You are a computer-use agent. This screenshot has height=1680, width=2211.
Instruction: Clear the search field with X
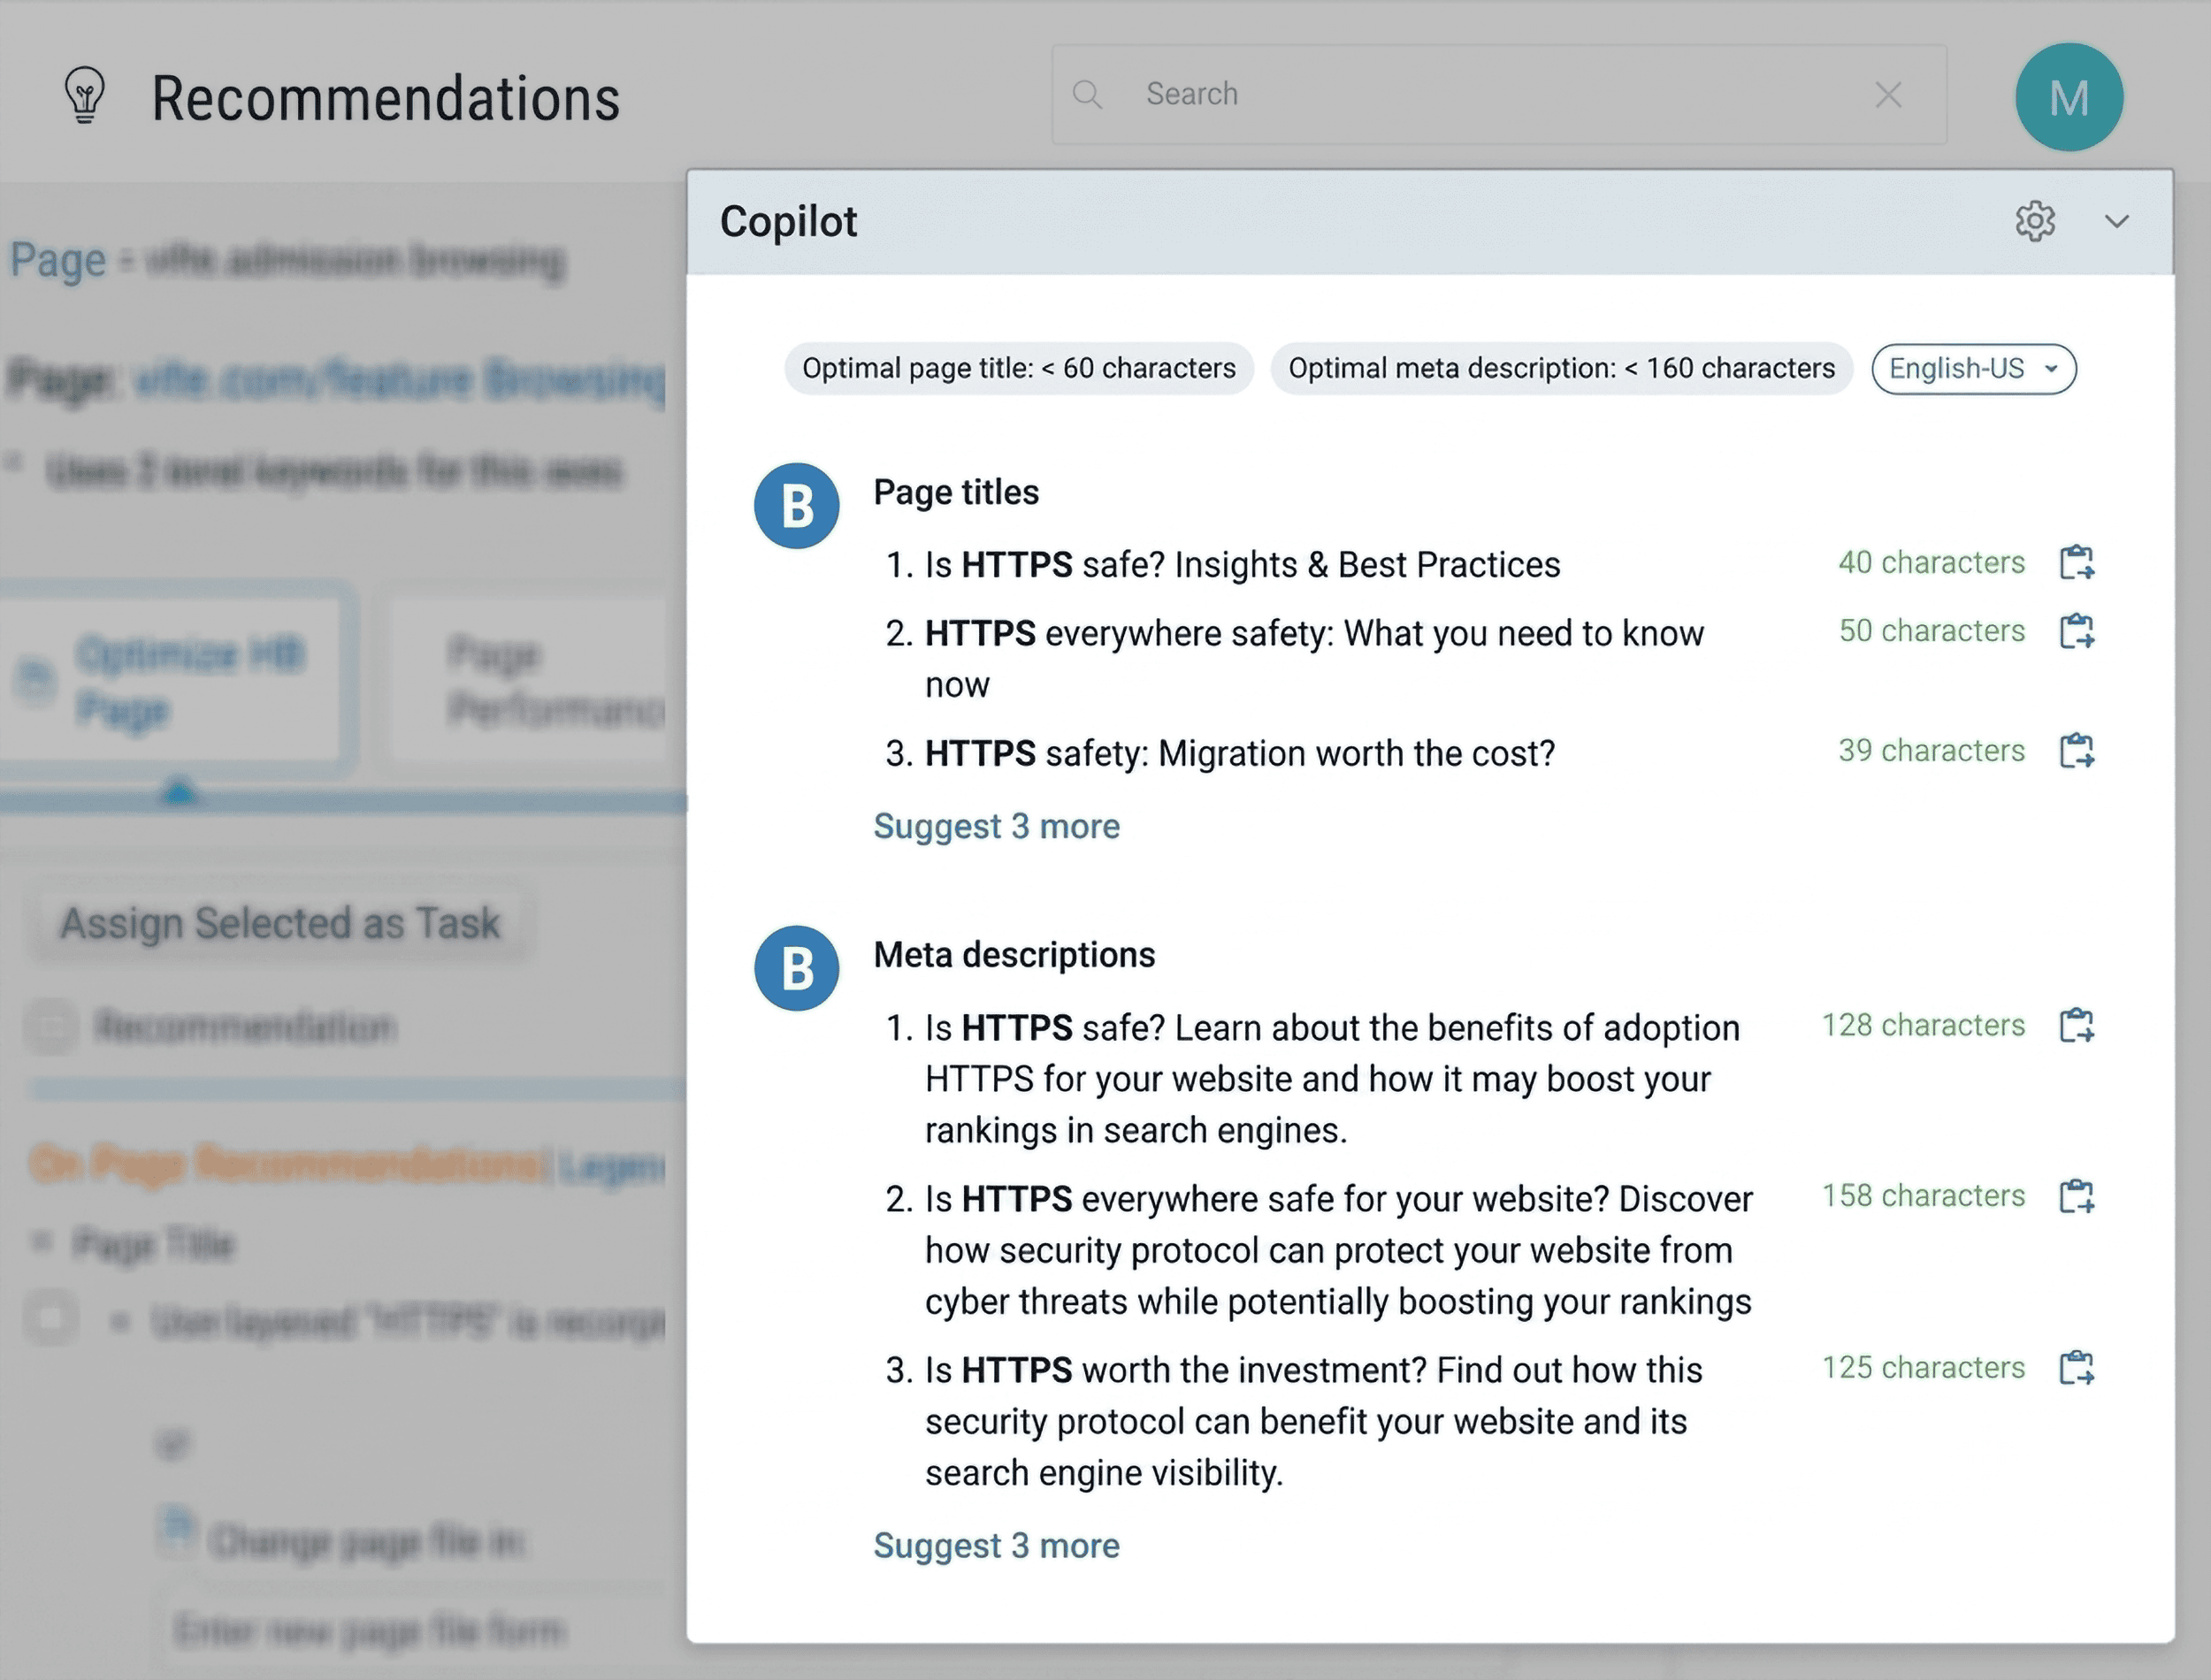coord(1888,95)
